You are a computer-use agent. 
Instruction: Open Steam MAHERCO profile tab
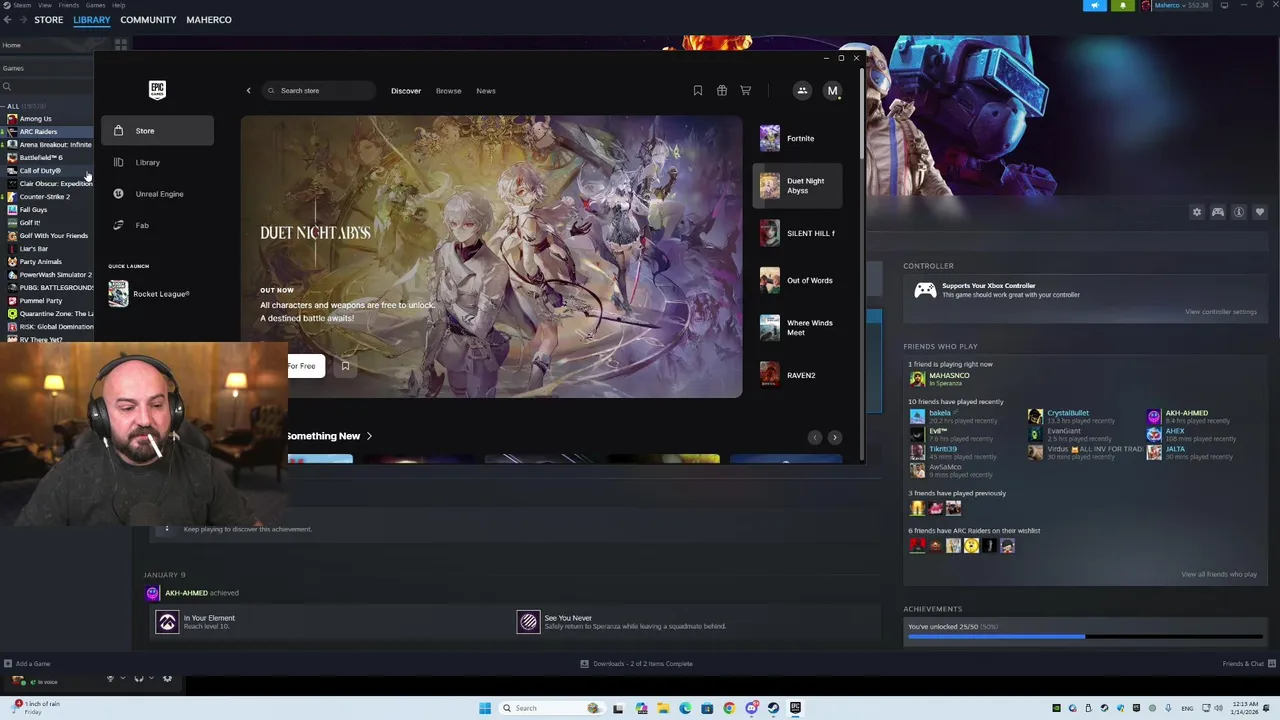208,20
